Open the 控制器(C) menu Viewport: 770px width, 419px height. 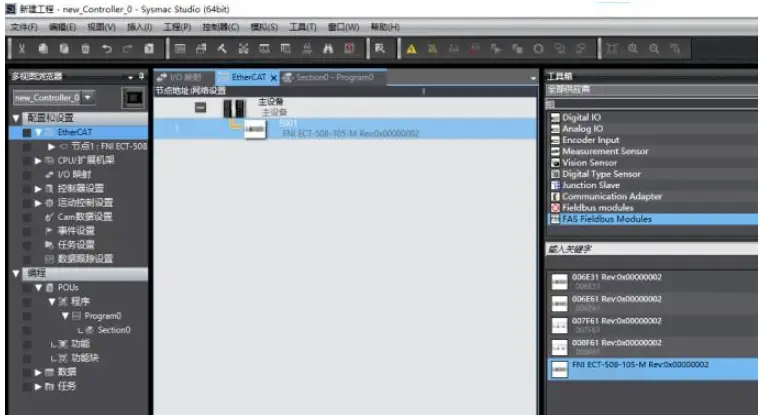pyautogui.click(x=220, y=27)
